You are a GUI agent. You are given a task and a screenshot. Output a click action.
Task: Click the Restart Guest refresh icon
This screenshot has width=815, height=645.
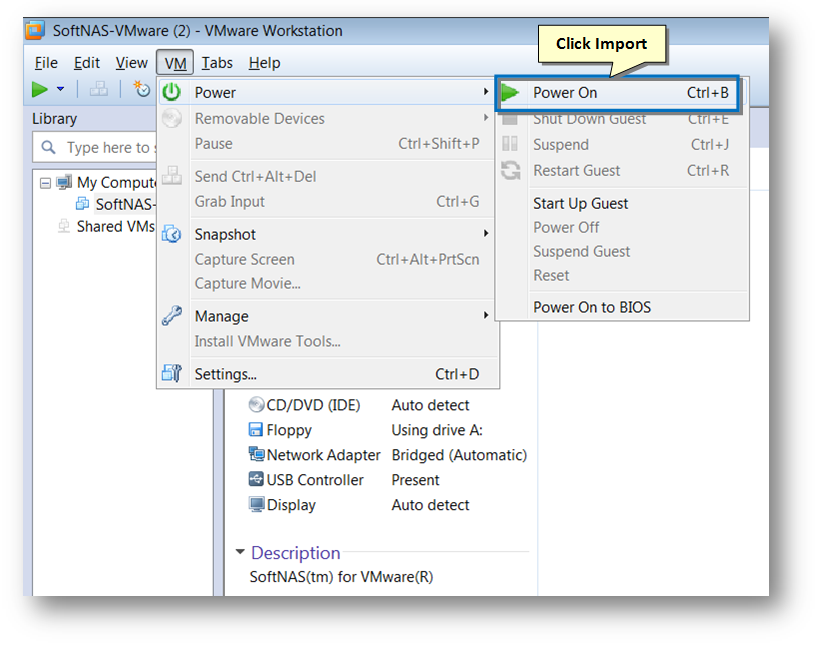[x=510, y=170]
